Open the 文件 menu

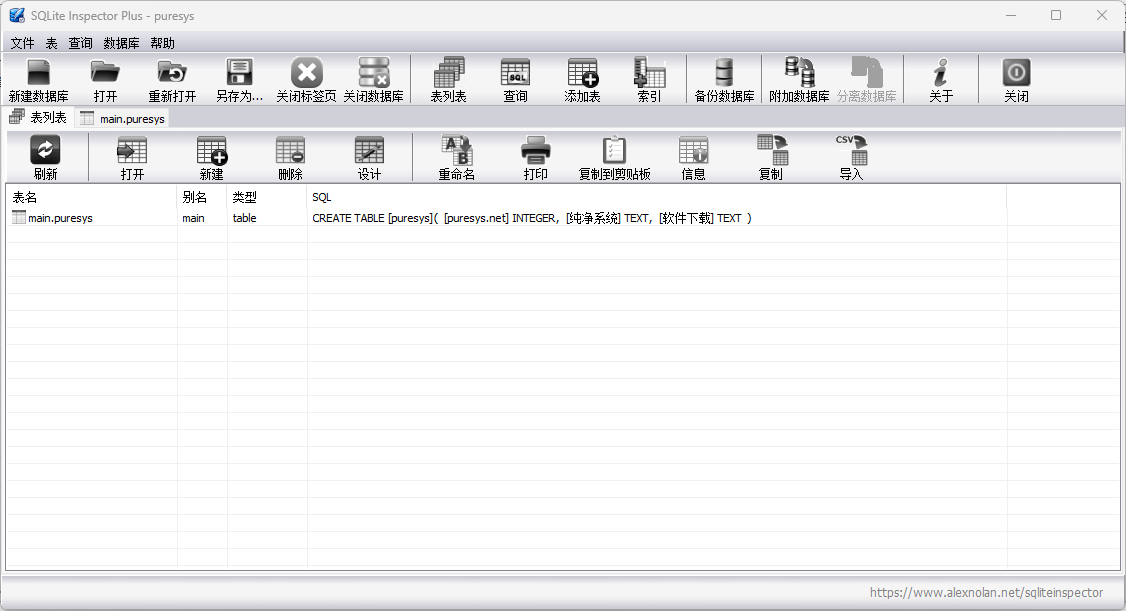[x=22, y=43]
